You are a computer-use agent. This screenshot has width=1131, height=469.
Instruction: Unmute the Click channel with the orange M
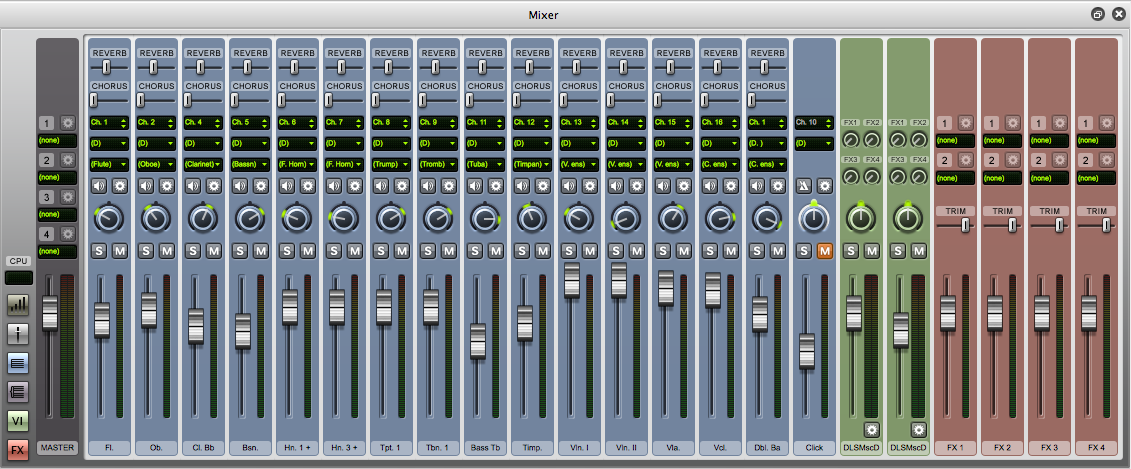824,250
